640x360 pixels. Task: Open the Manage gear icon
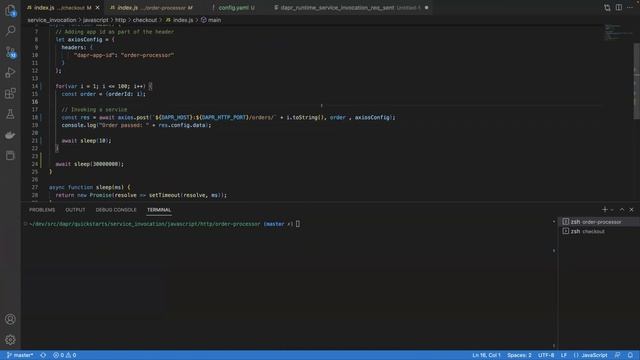point(10,340)
